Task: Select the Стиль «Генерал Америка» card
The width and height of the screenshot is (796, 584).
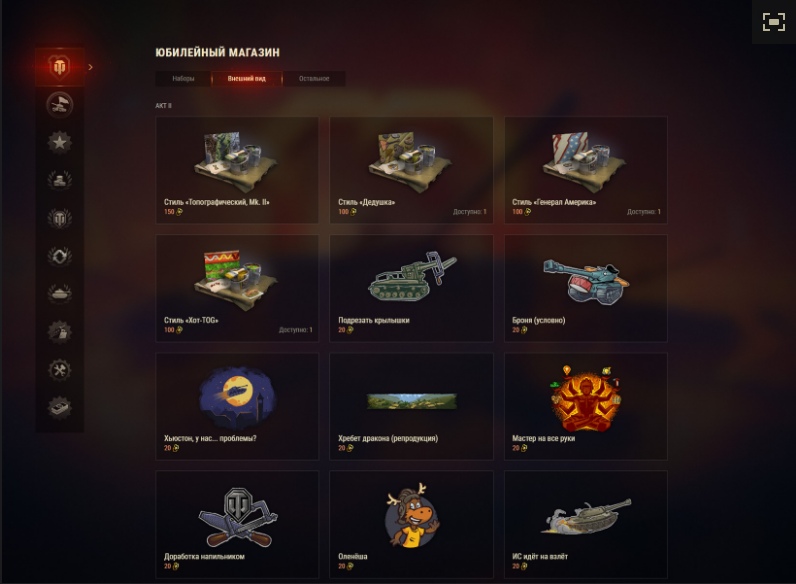Action: [x=586, y=170]
